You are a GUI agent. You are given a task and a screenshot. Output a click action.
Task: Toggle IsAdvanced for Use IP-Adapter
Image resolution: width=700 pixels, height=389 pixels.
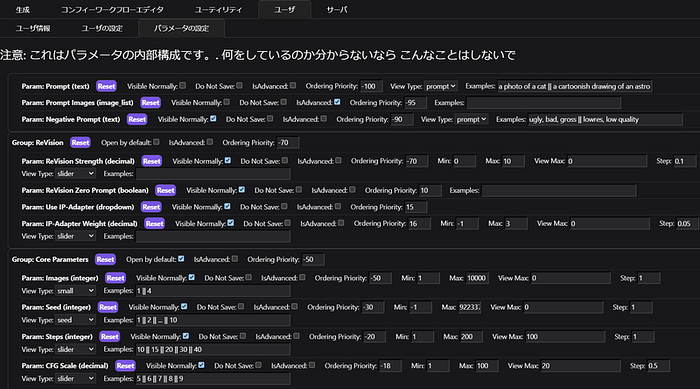338,206
